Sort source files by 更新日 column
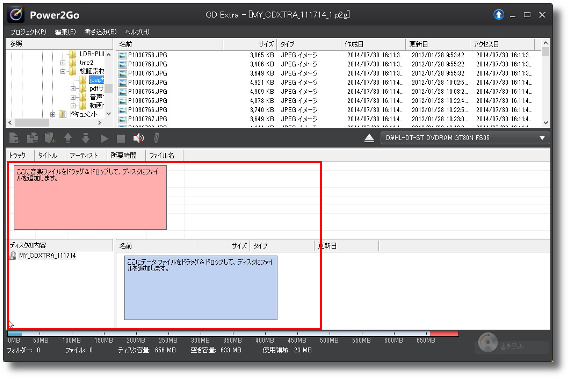This screenshot has height=379, width=570. tap(438, 44)
